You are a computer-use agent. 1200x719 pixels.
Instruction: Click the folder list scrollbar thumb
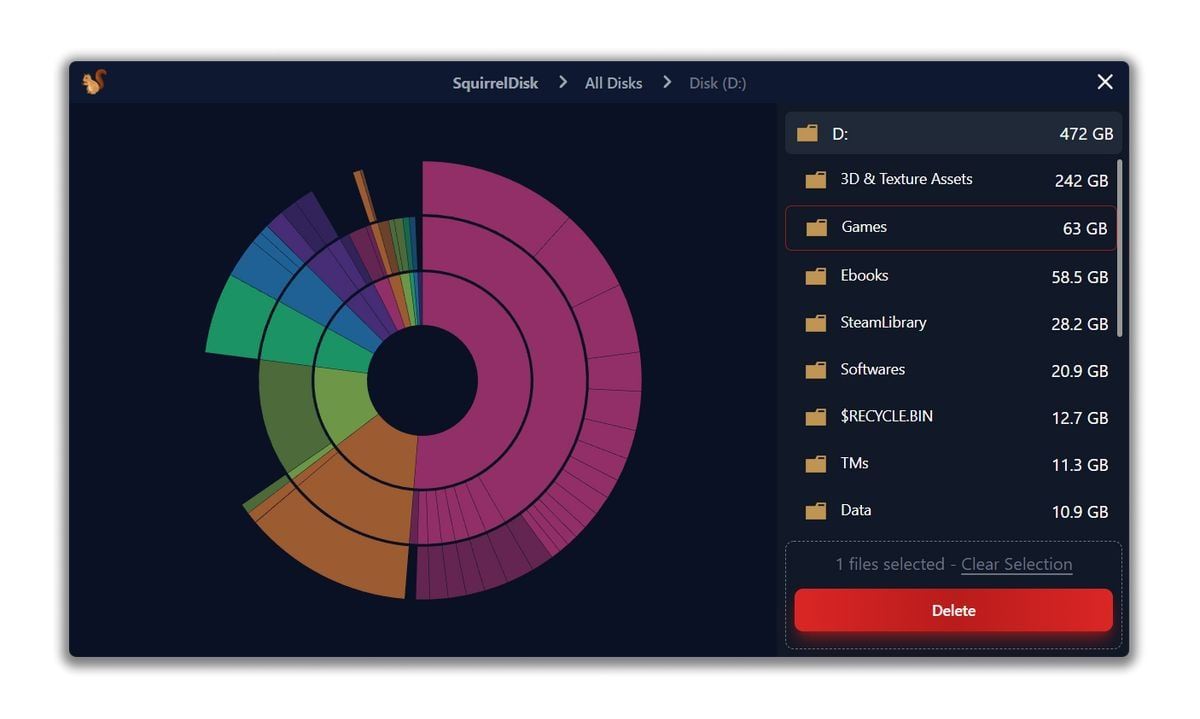pos(1120,248)
